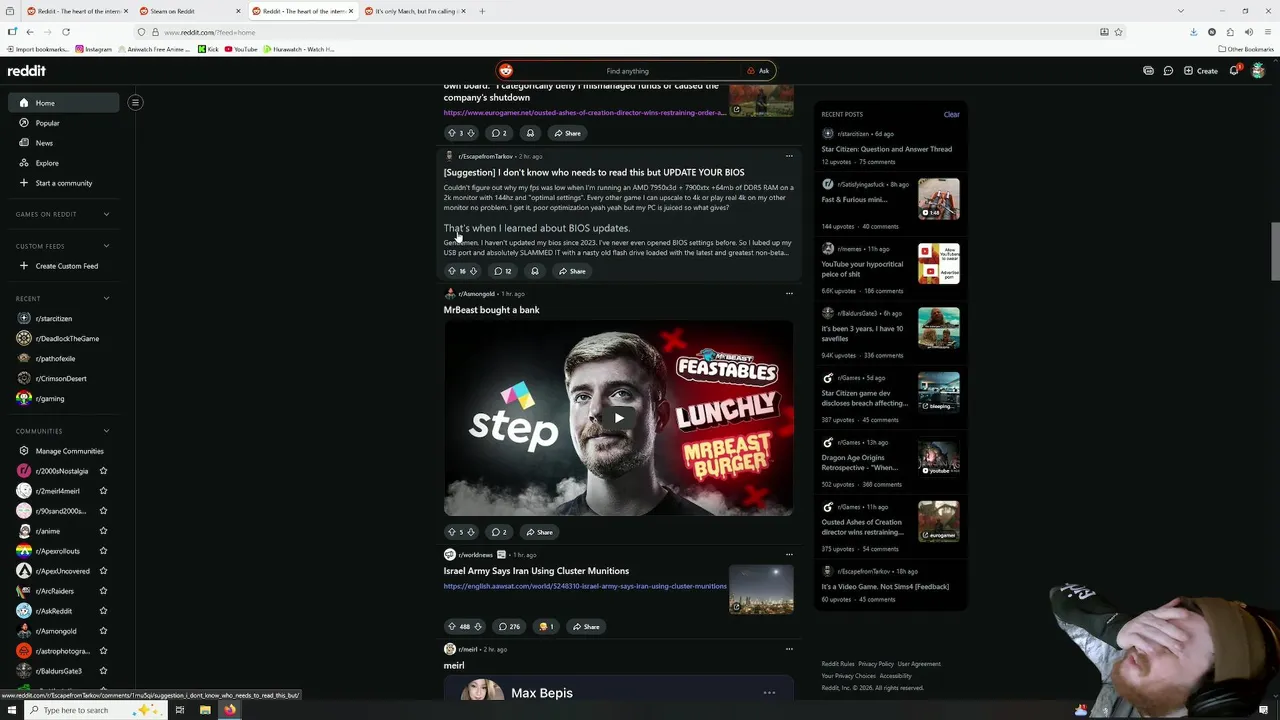Open the notifications bell icon
Screen dimensions: 1280x720
tap(1234, 71)
